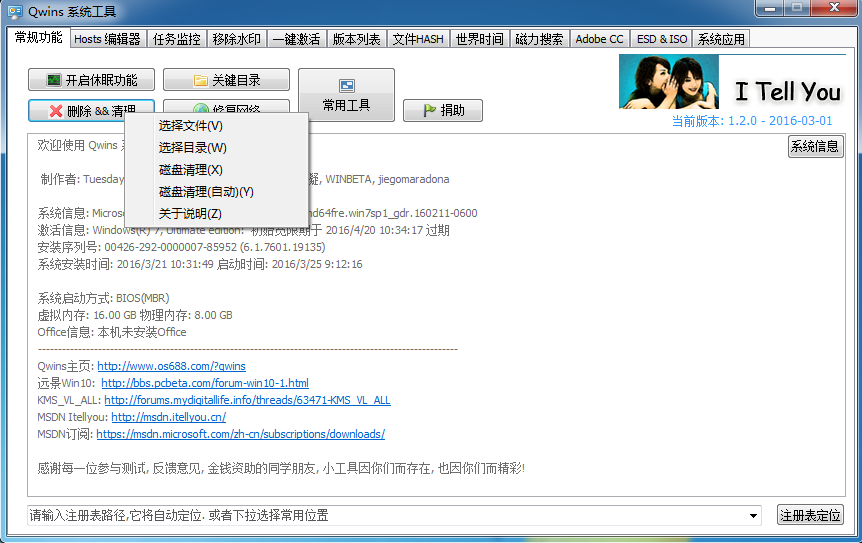Click the 修复网络 button

point(226,107)
